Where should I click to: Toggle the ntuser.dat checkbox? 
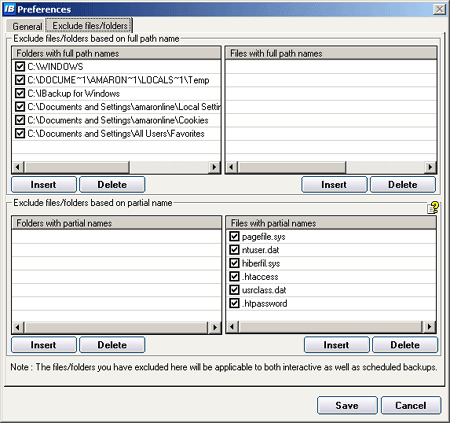[x=234, y=250]
